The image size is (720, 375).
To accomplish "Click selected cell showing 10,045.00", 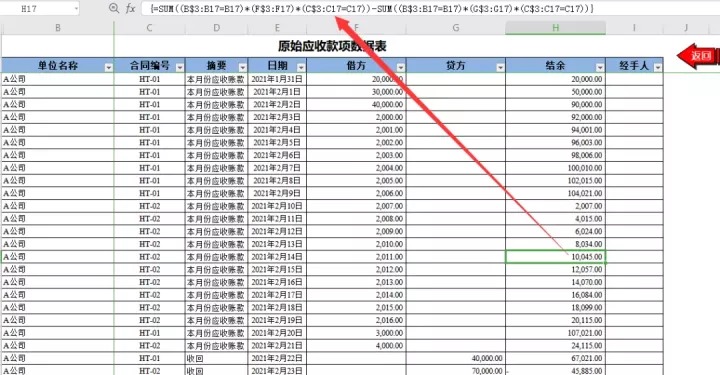I will (556, 257).
